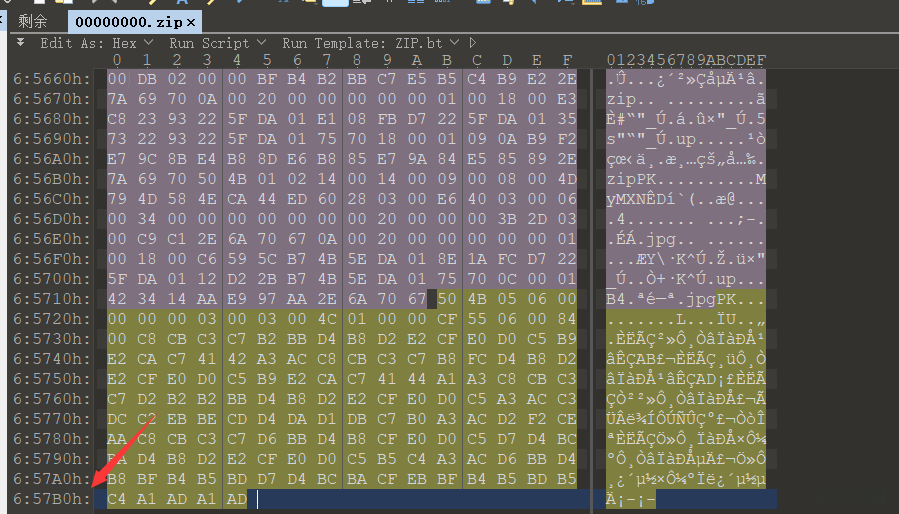Open the Edit As: Hex dropdown

148,42
